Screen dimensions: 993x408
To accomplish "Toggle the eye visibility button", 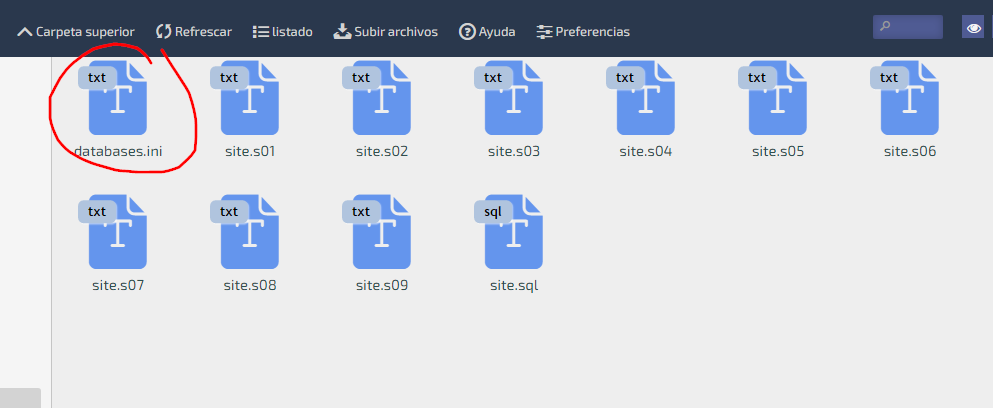I will 973,27.
